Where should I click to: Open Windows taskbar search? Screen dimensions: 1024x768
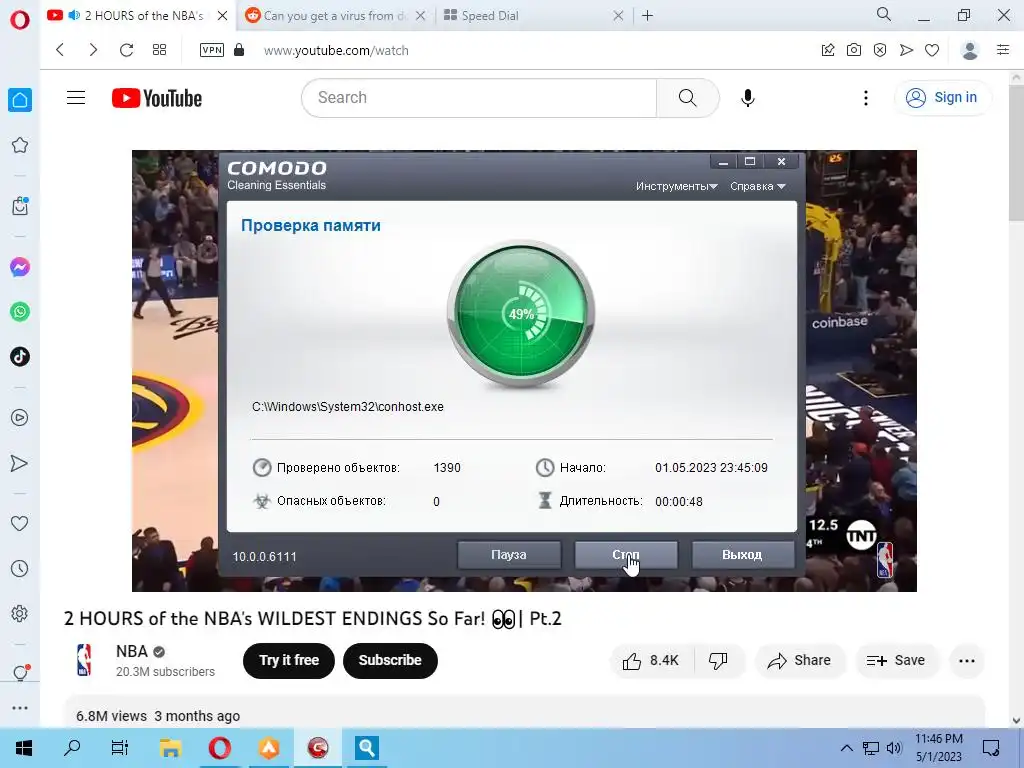tap(72, 748)
